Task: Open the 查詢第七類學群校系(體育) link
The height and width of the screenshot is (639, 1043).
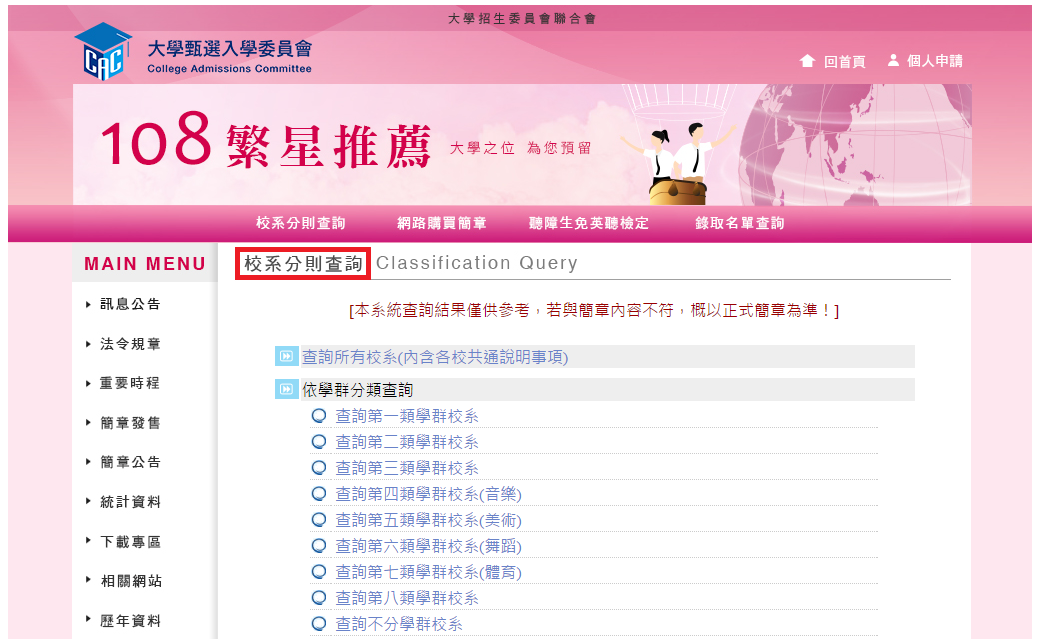Action: [x=428, y=572]
